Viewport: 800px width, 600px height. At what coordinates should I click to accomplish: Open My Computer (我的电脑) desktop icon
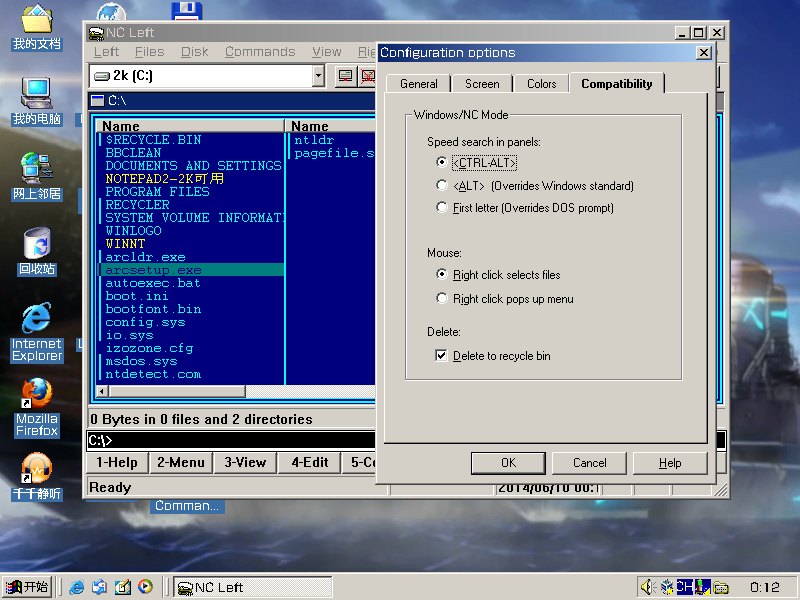pyautogui.click(x=36, y=94)
